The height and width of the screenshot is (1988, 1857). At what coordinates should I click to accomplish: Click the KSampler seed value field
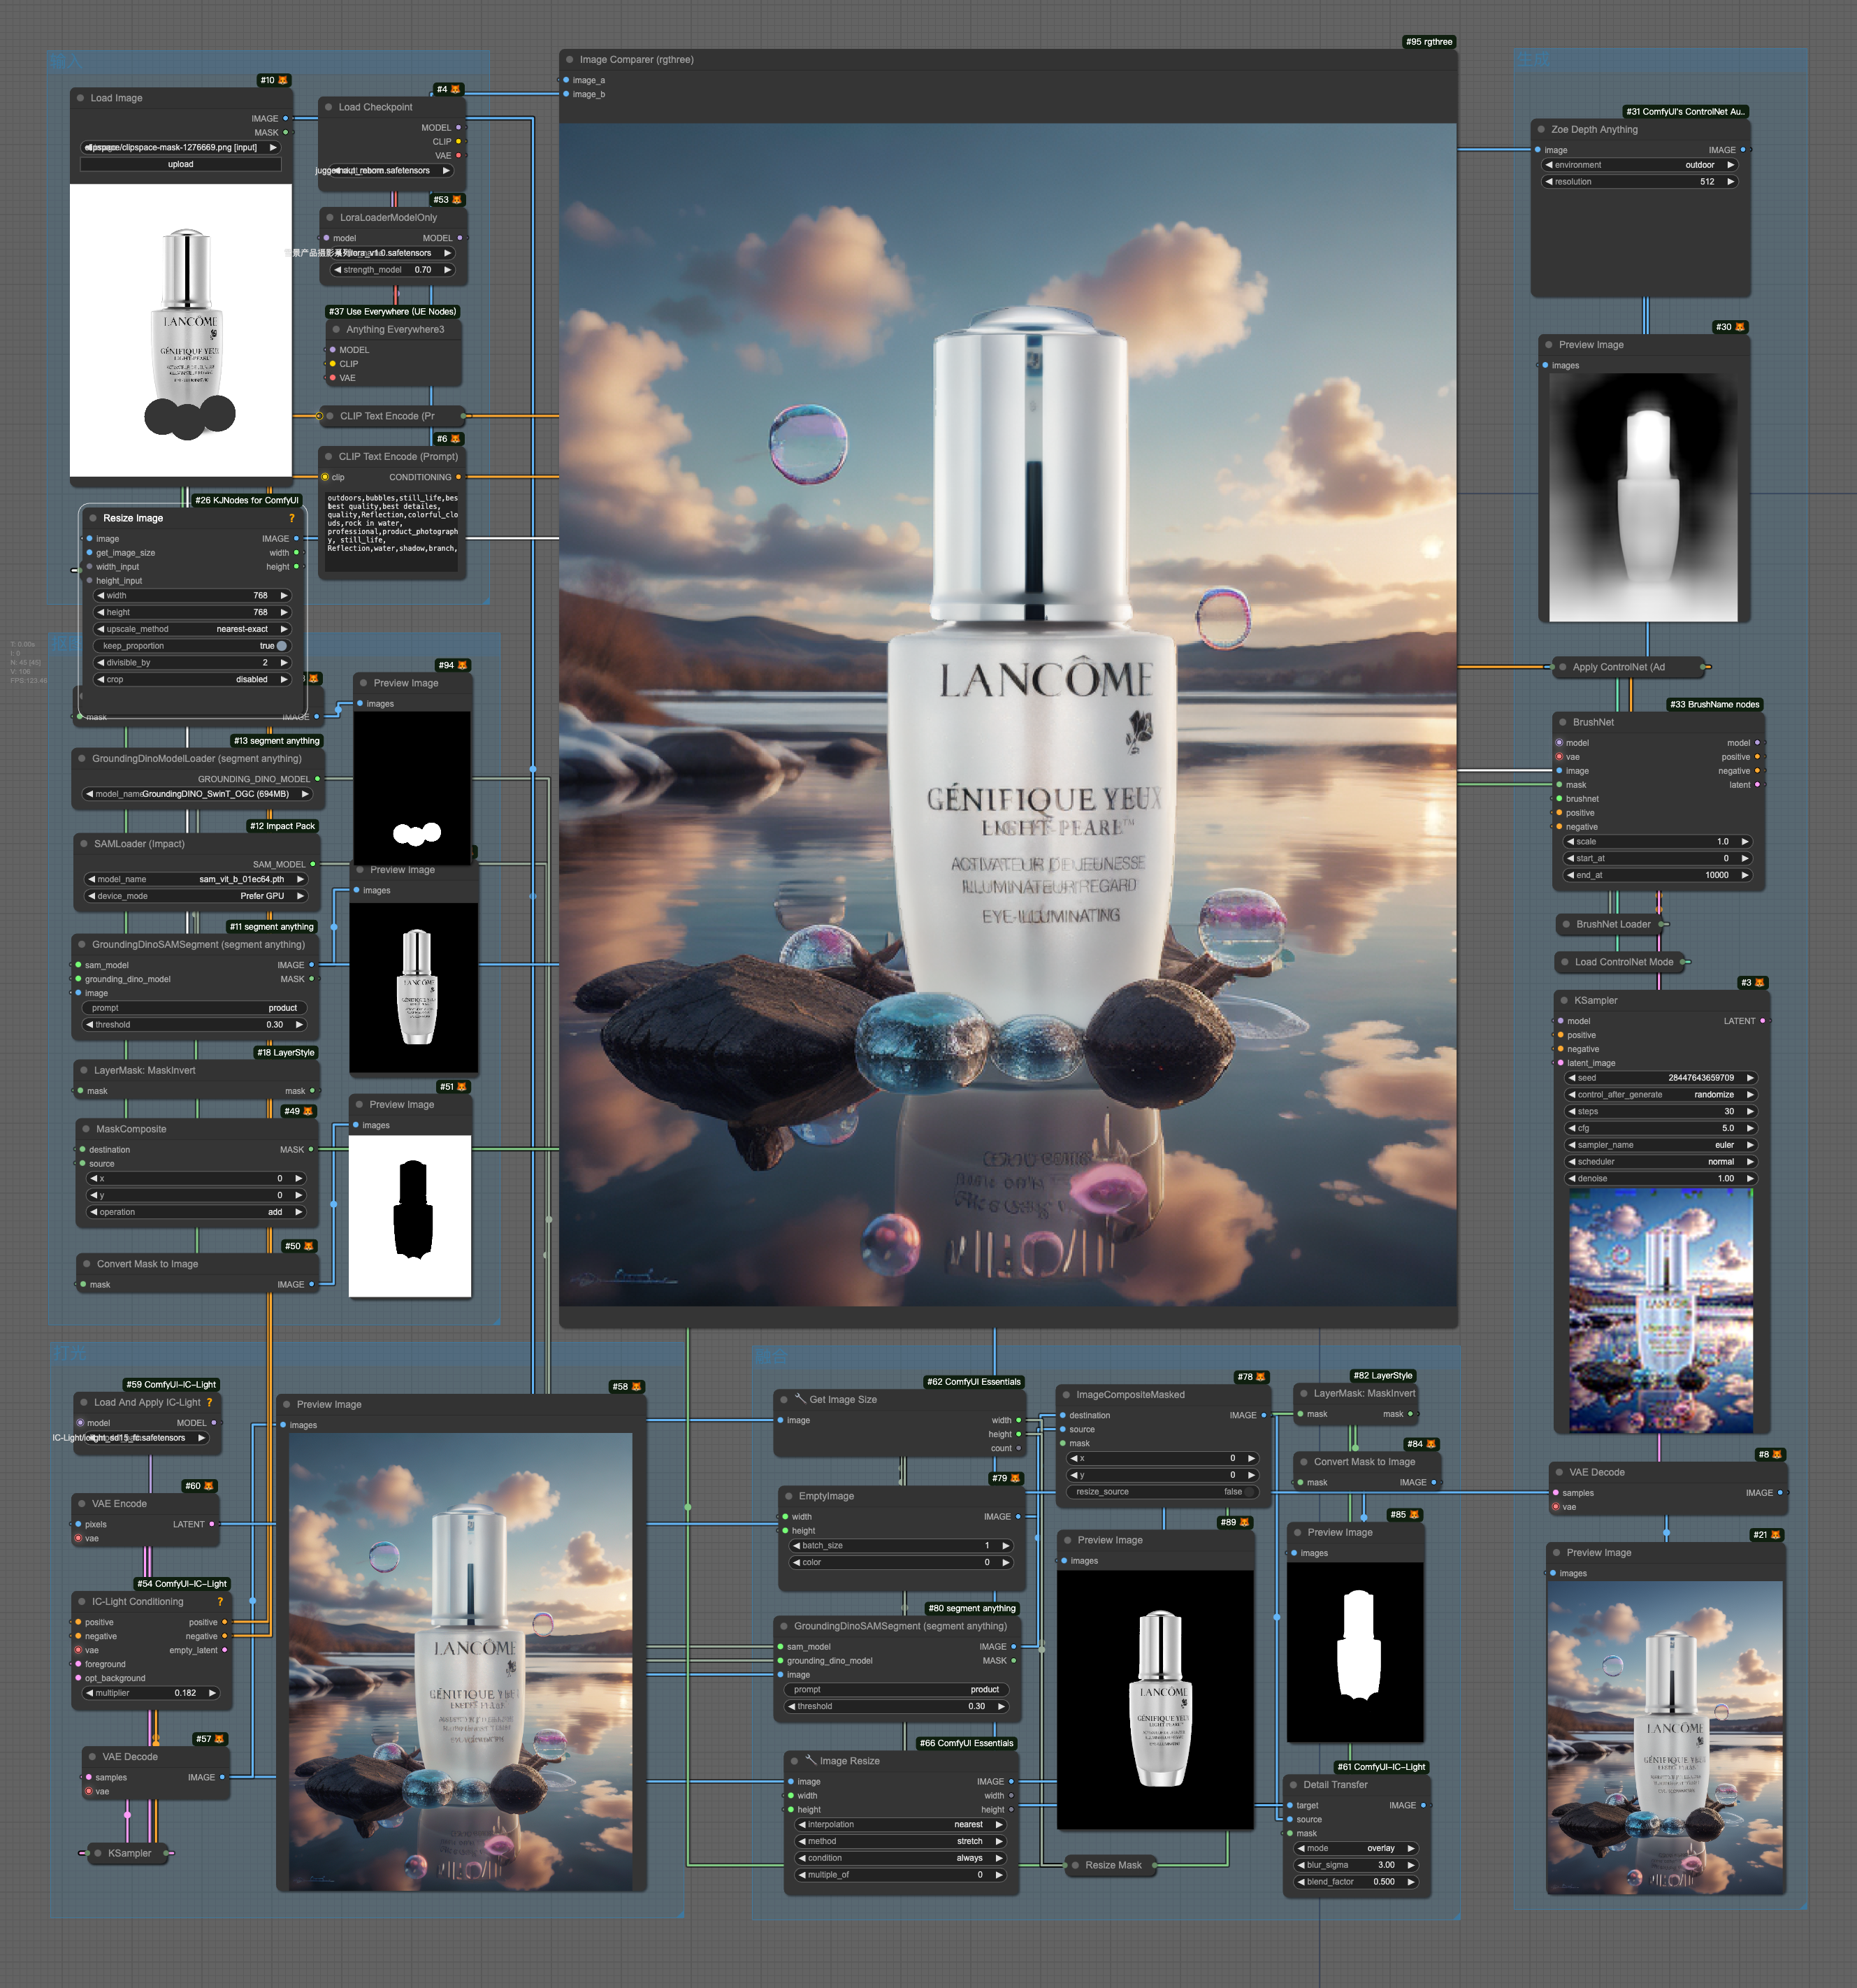1661,1078
